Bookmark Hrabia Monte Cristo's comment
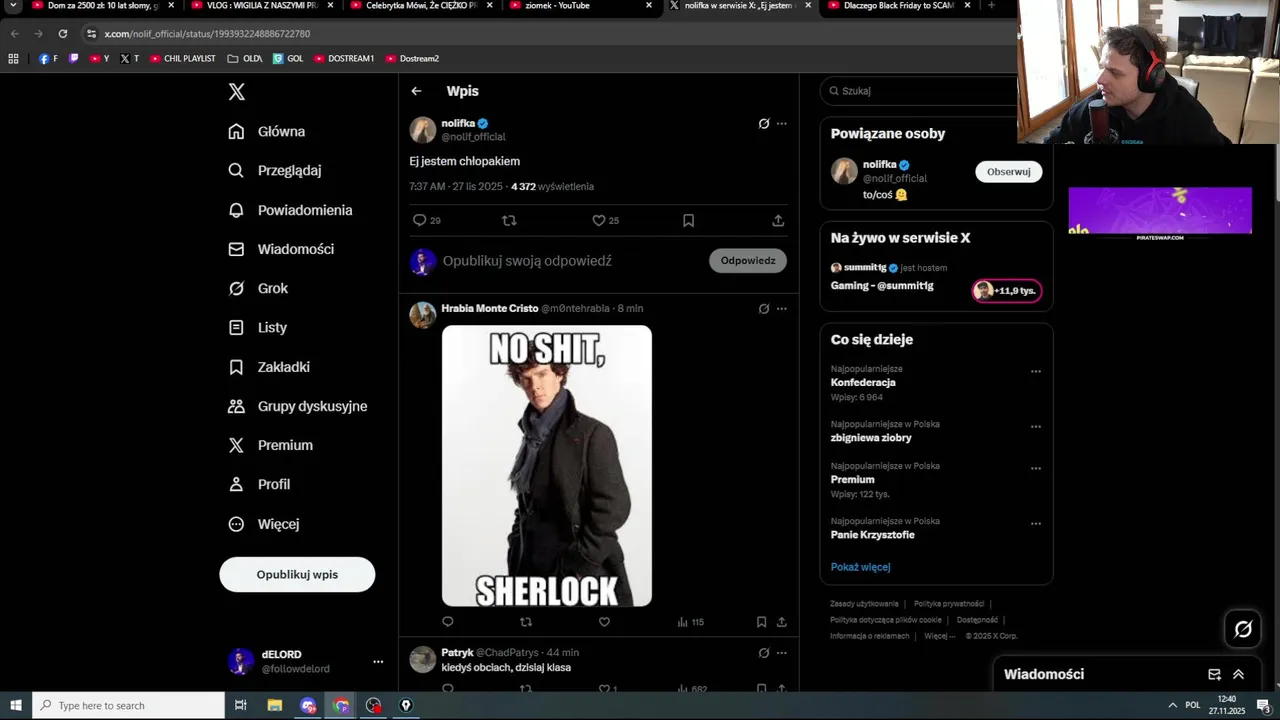1280x720 pixels. point(761,622)
